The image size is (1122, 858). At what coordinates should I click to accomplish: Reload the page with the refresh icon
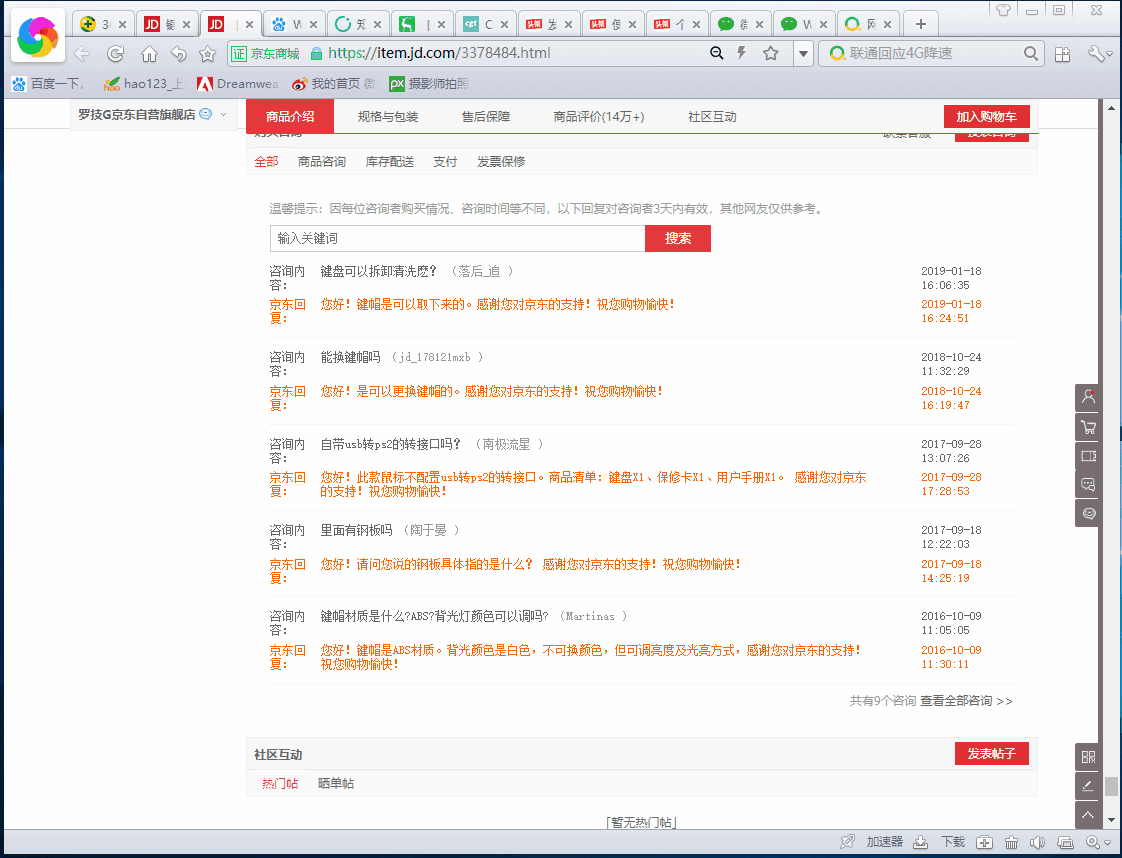(115, 54)
